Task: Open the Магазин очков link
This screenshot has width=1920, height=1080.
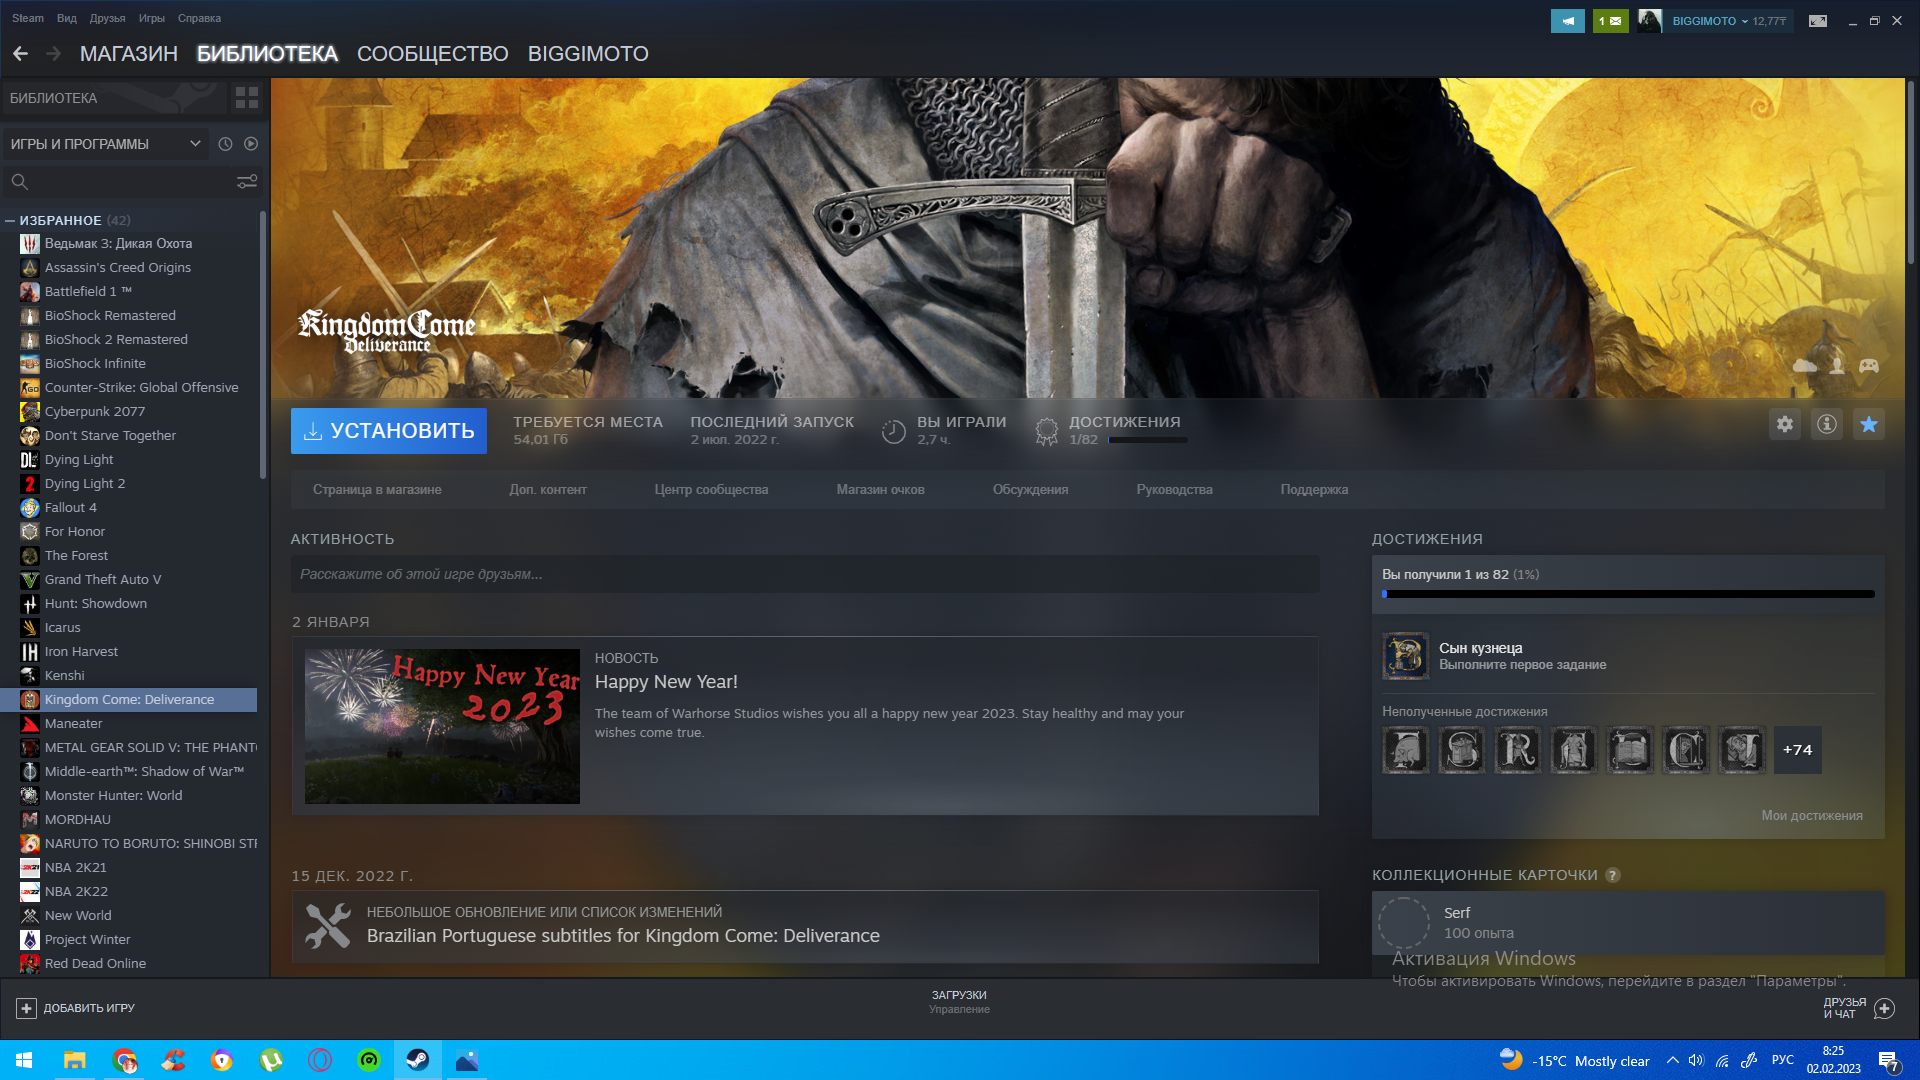Action: pyautogui.click(x=881, y=490)
